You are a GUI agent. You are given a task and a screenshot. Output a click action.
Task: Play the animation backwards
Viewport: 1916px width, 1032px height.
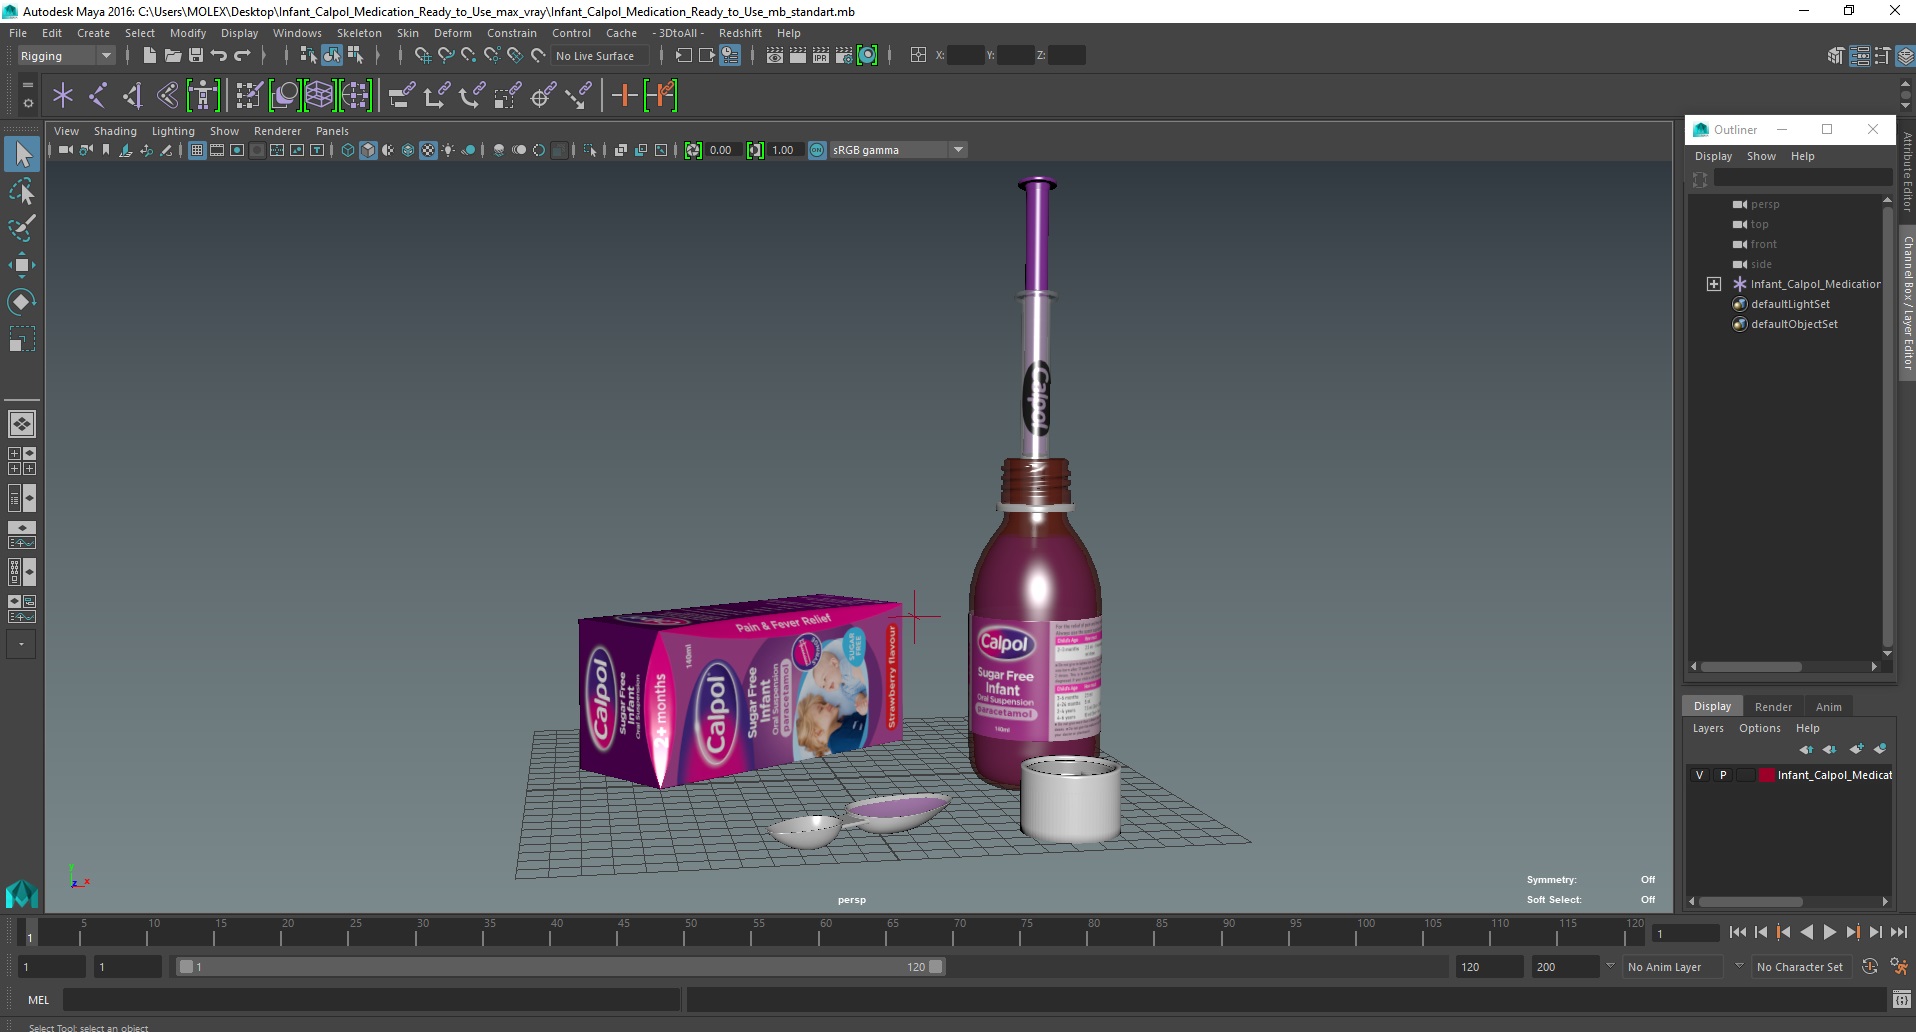click(x=1806, y=932)
